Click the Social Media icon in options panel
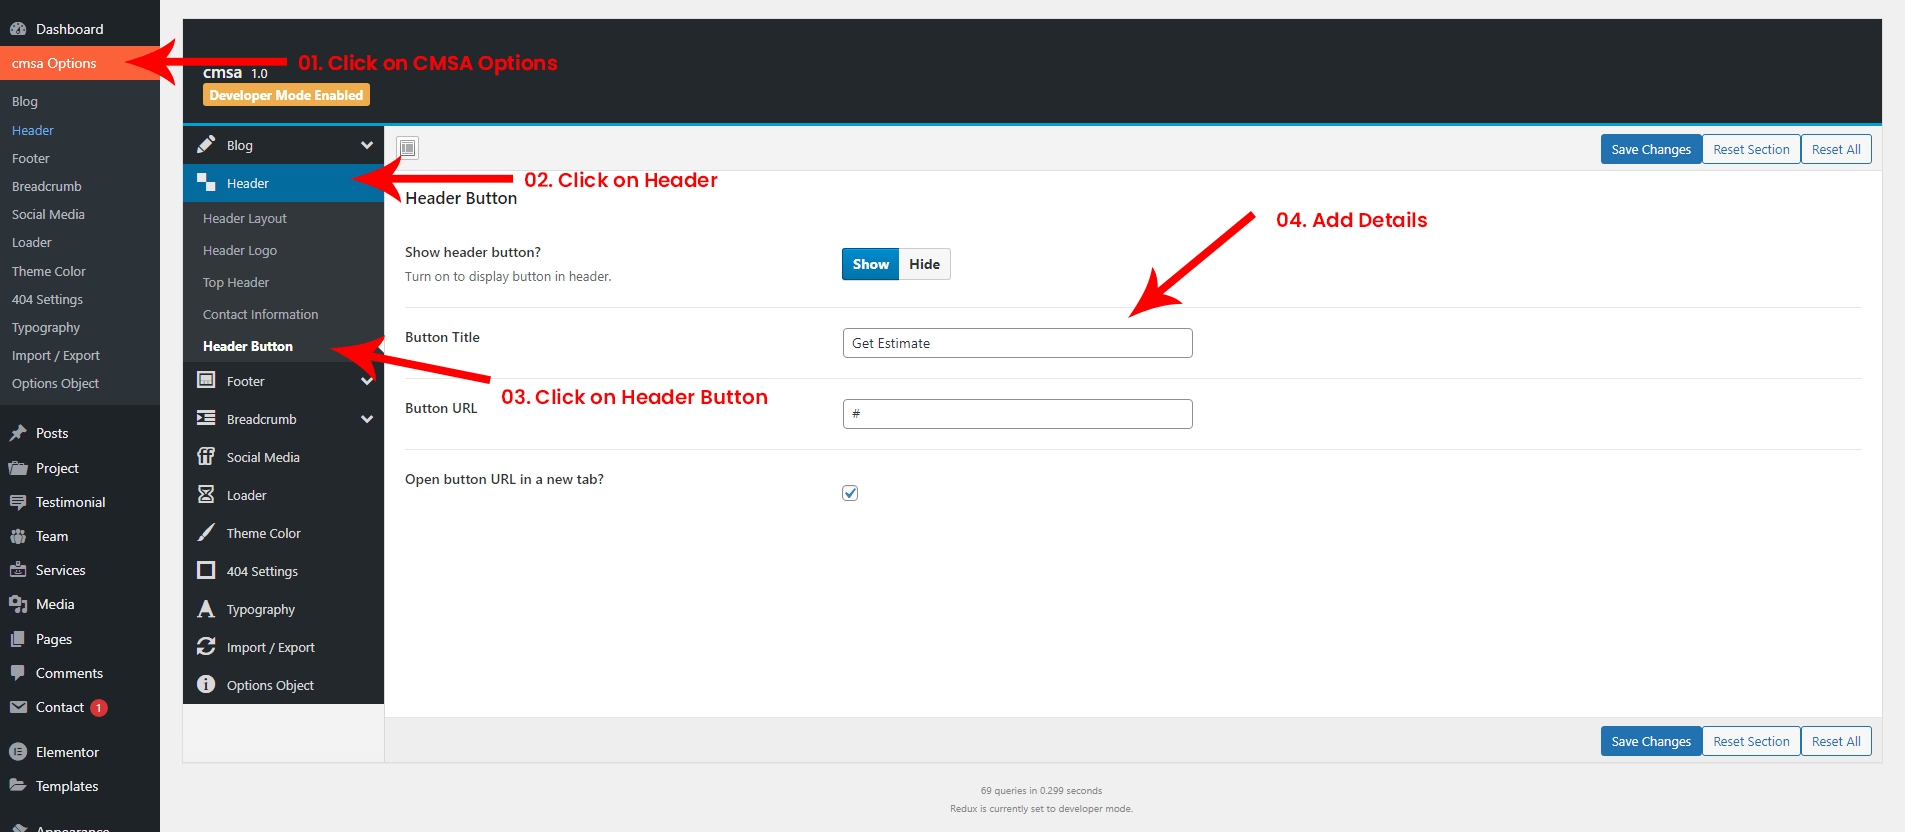 click(x=206, y=457)
